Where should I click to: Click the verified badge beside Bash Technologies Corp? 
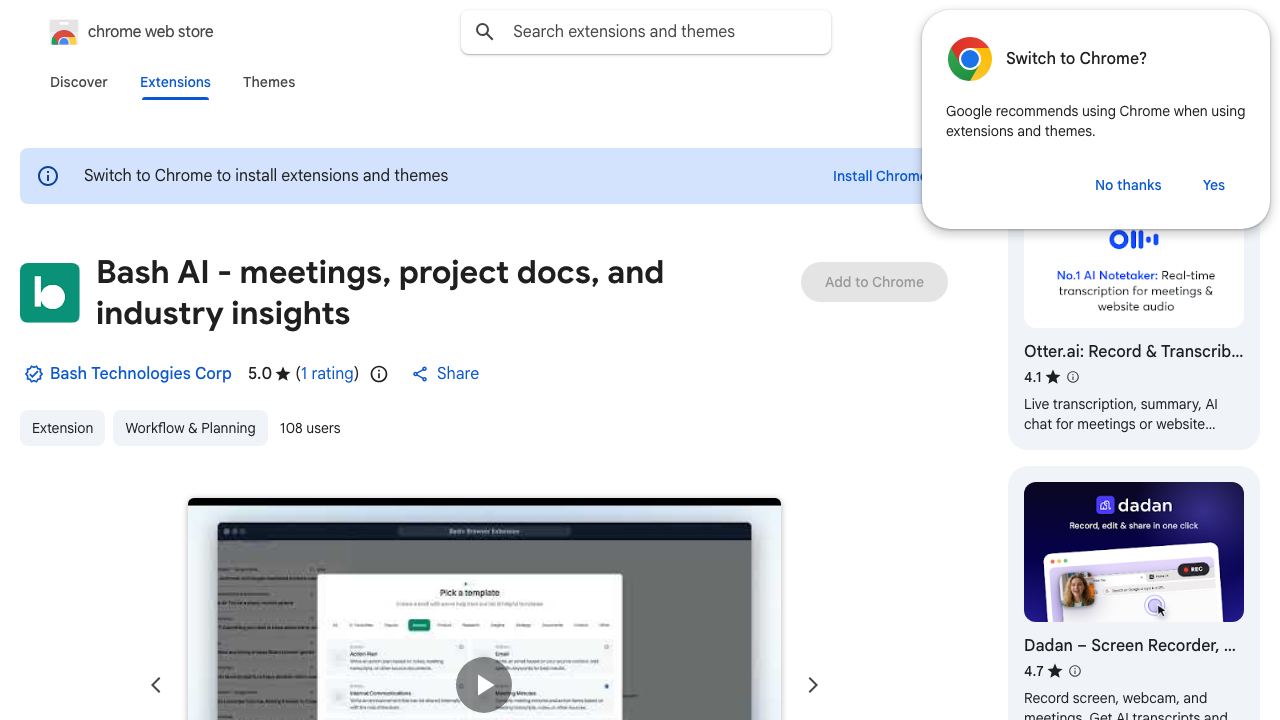[34, 374]
